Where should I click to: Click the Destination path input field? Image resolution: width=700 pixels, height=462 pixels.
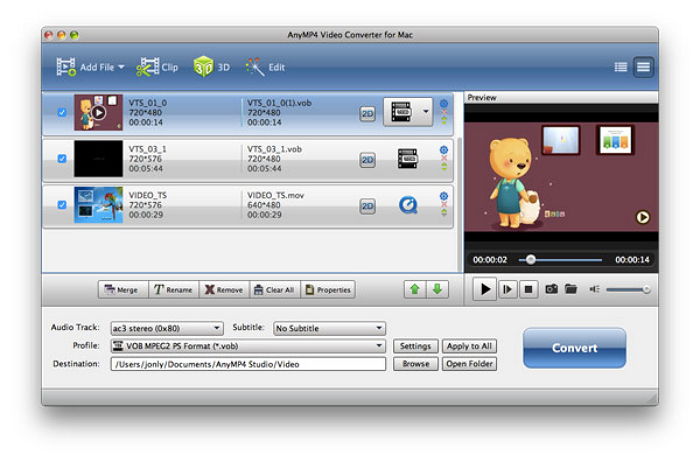coord(248,364)
